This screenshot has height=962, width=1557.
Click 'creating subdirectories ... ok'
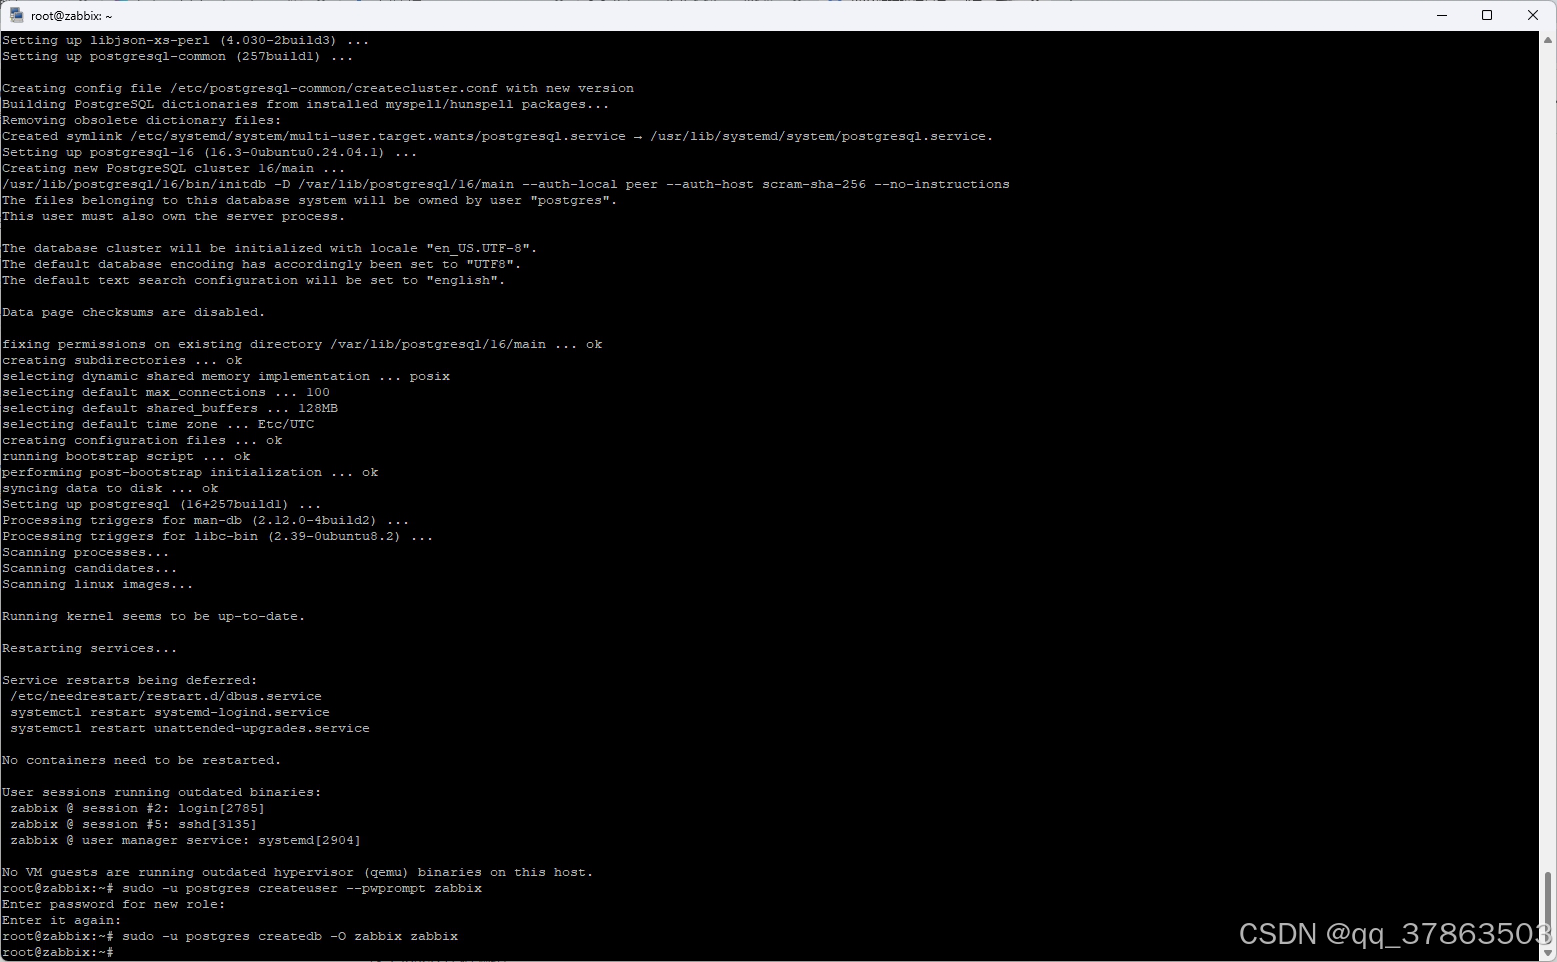click(x=122, y=360)
